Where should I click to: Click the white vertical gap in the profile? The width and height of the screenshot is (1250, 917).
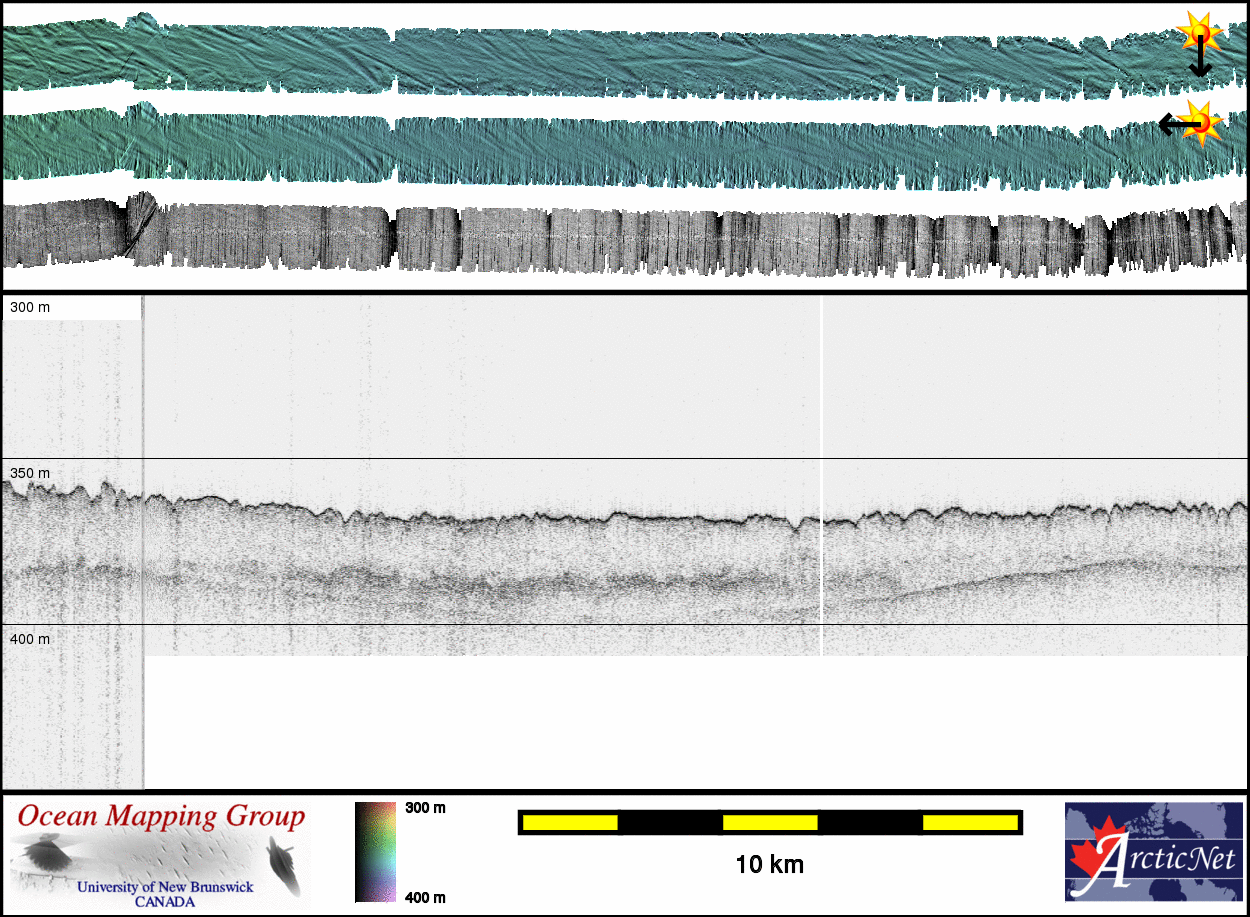click(x=821, y=475)
